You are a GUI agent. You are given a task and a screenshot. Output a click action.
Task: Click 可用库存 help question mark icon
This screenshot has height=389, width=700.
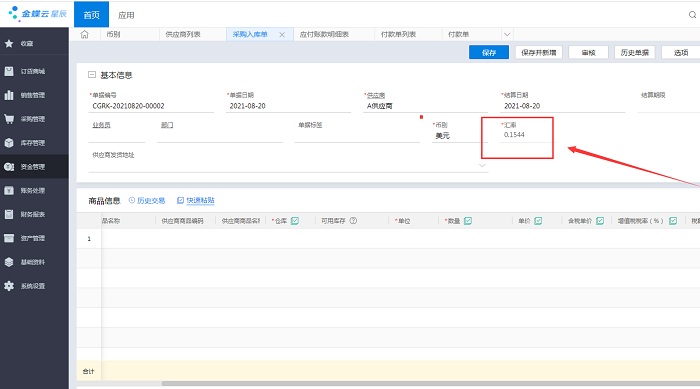point(353,221)
